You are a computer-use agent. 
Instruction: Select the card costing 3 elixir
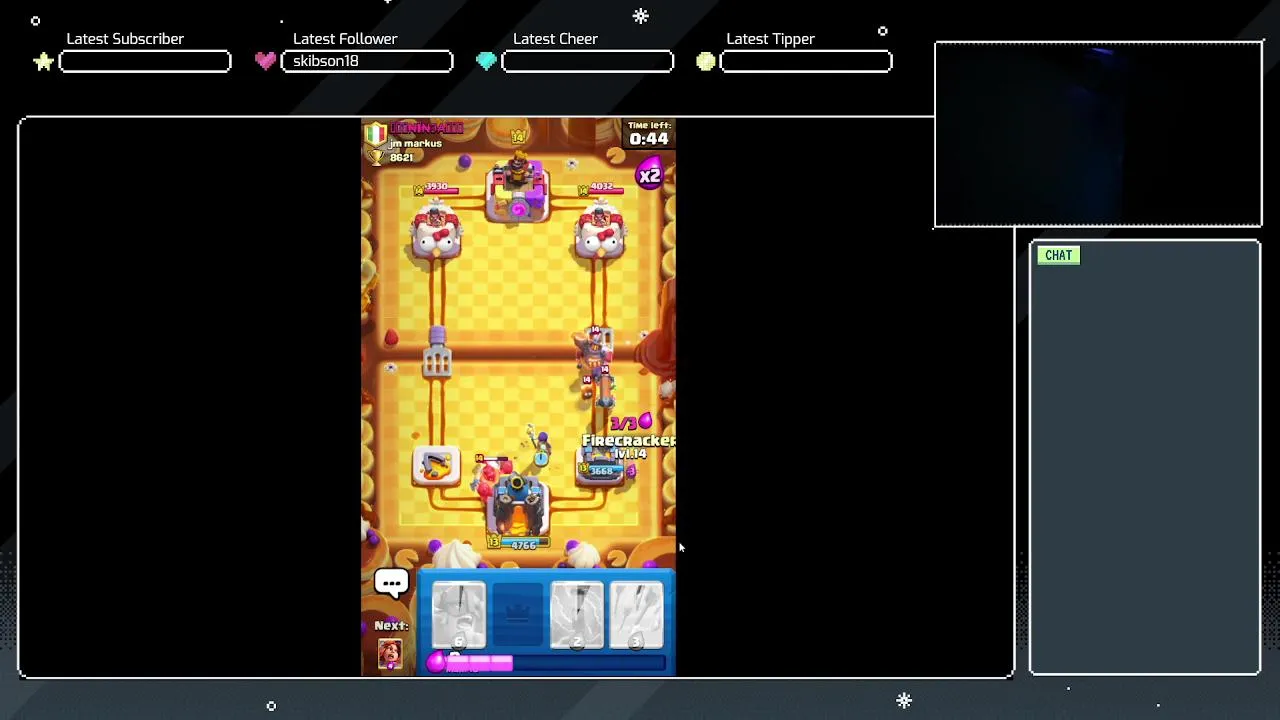636,615
